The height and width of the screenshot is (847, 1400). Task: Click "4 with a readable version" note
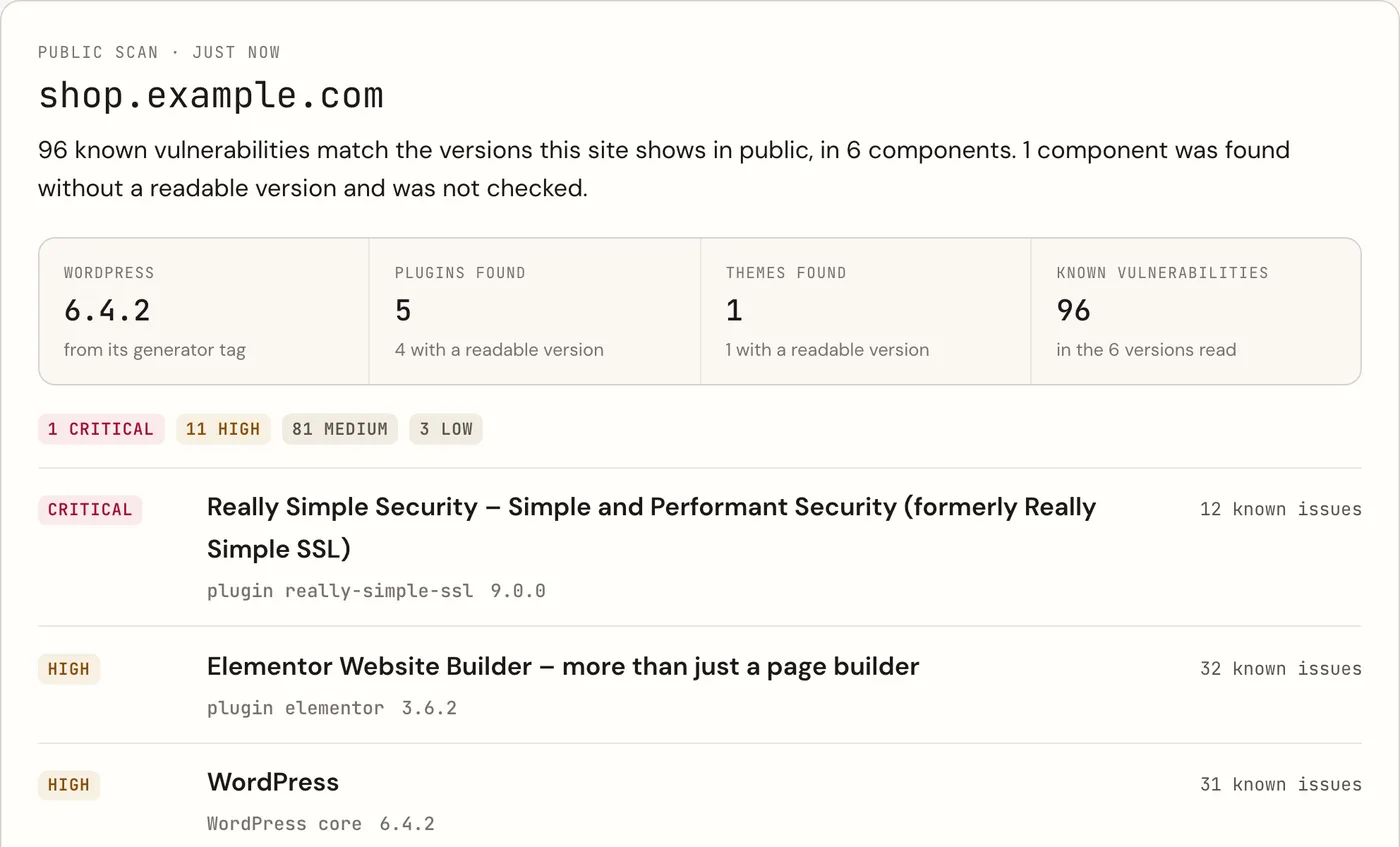(x=499, y=350)
